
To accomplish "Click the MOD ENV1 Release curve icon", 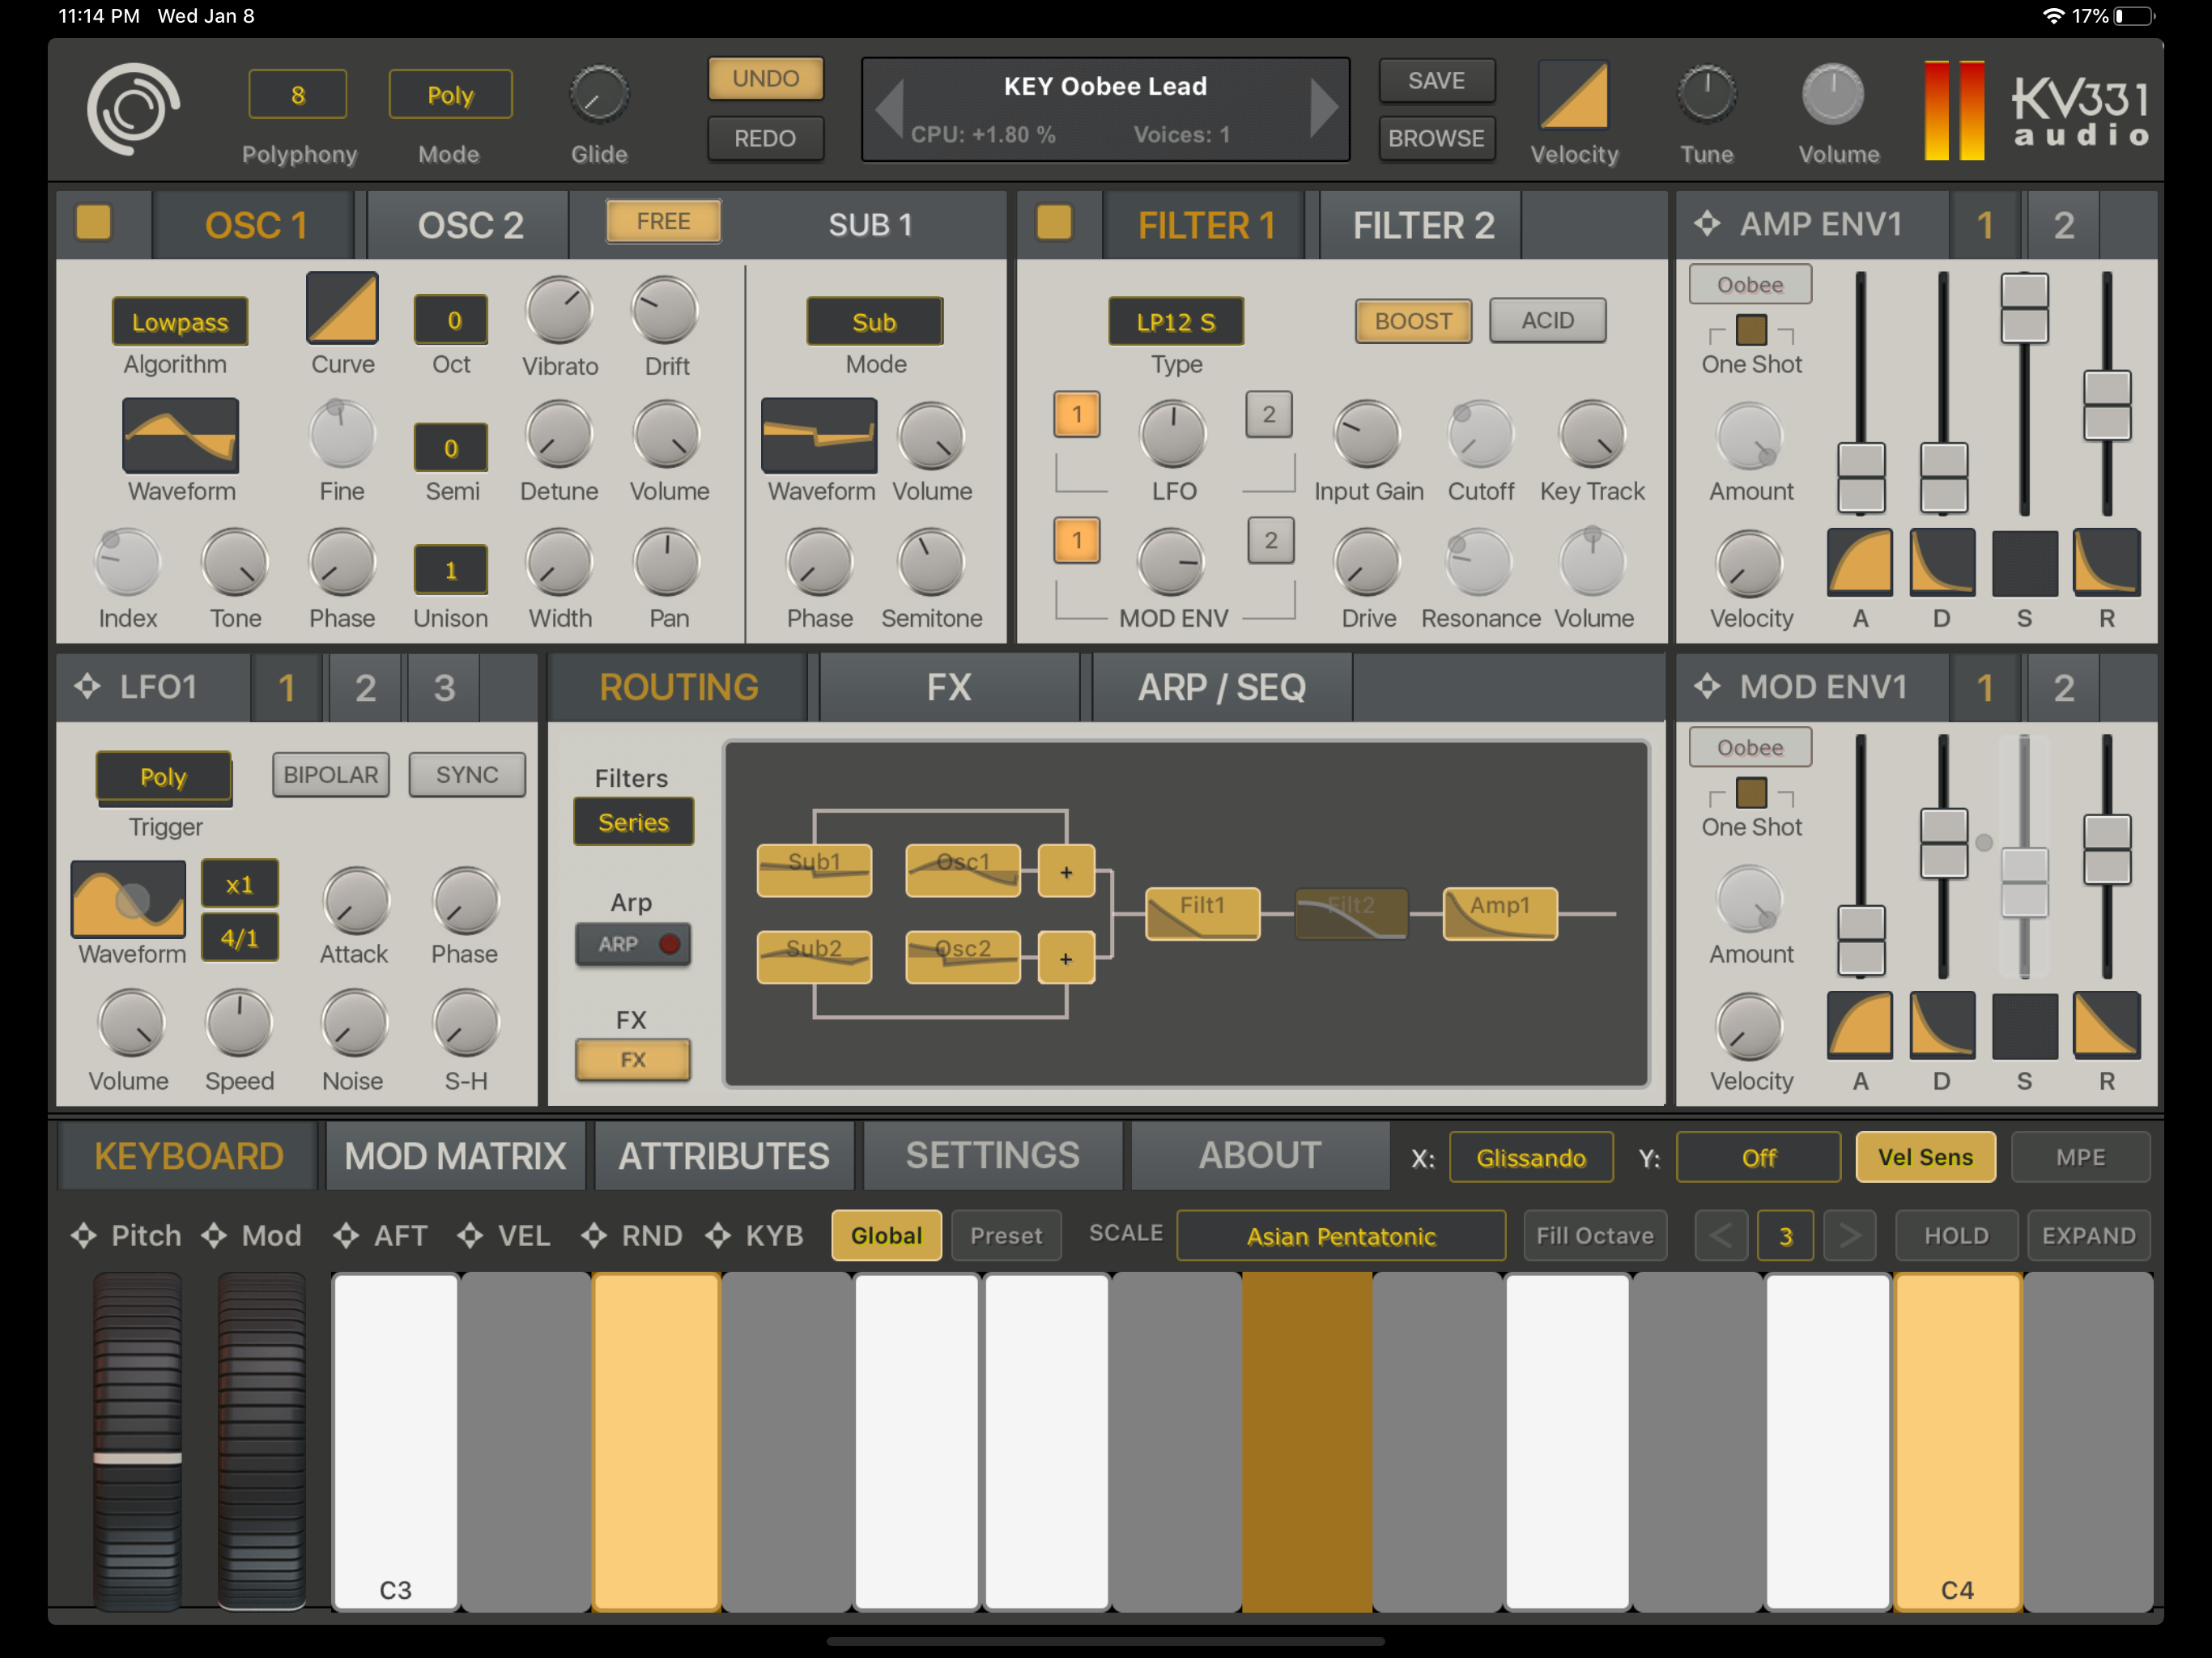I will pos(2105,1025).
